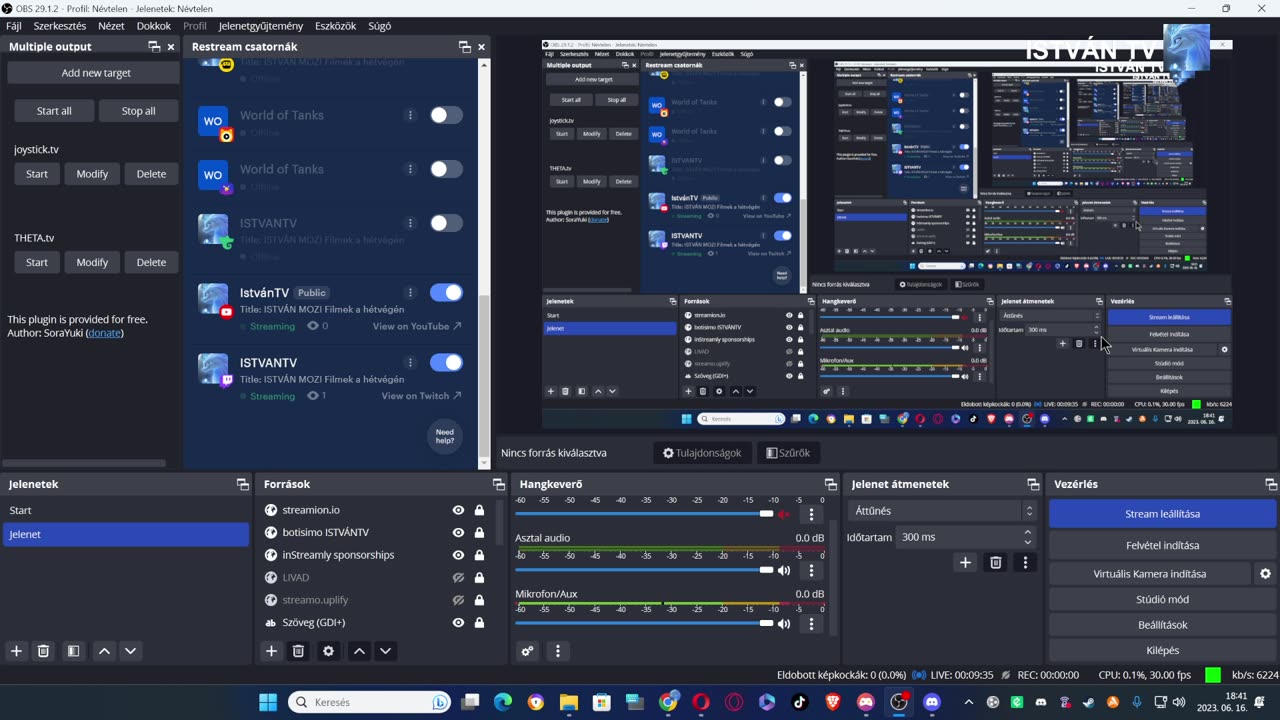
Task: Start recording with Felvétel indítása
Action: 1162,545
